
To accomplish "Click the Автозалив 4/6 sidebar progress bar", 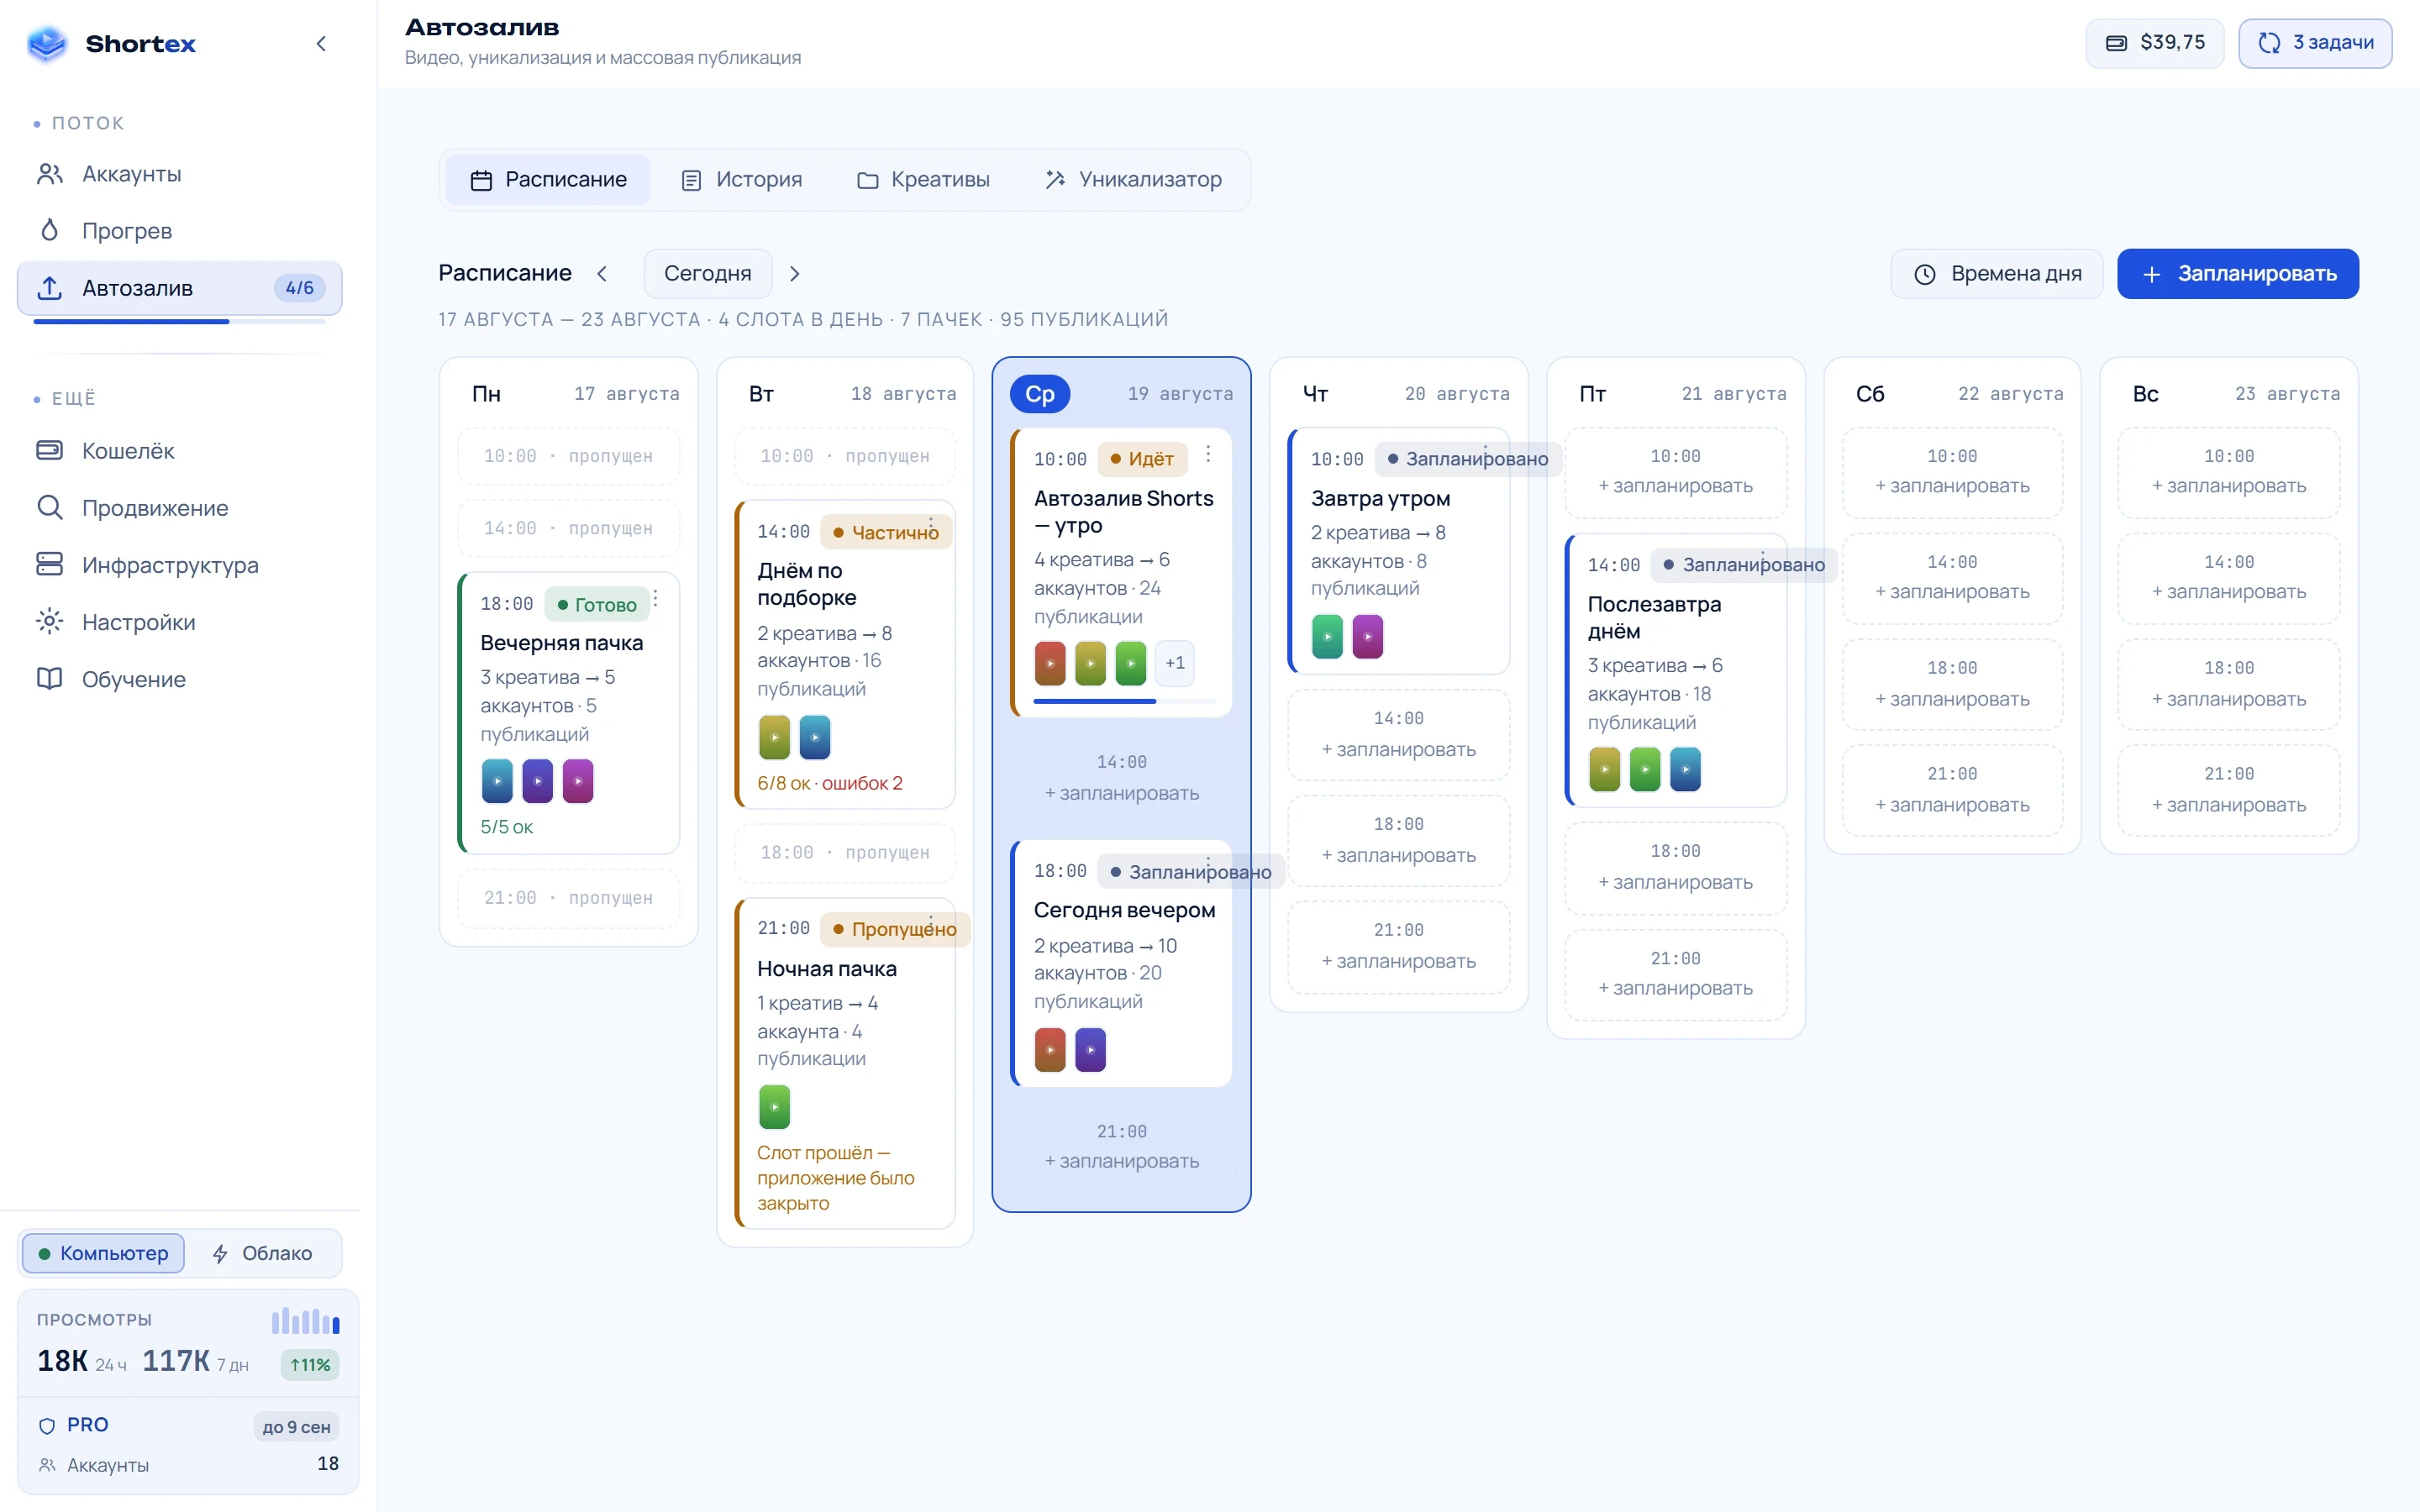I will [180, 321].
